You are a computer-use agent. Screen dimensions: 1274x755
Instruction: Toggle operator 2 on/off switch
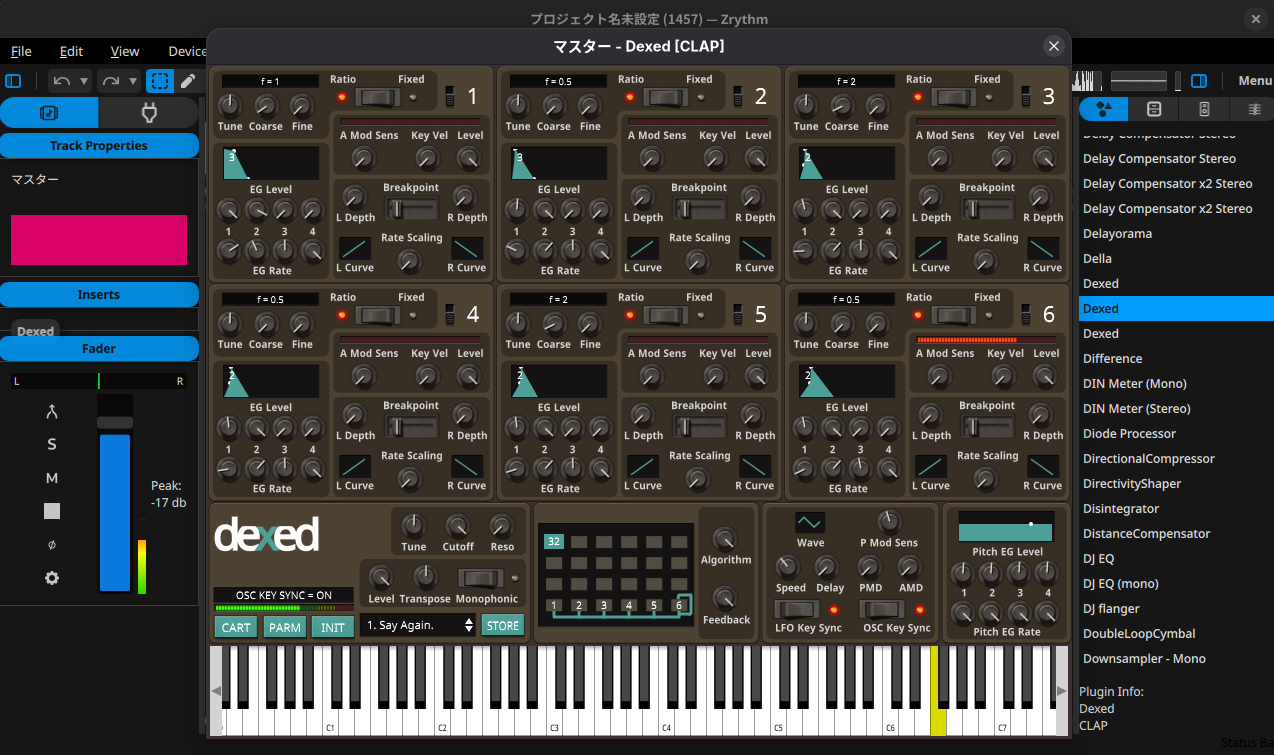coord(739,96)
